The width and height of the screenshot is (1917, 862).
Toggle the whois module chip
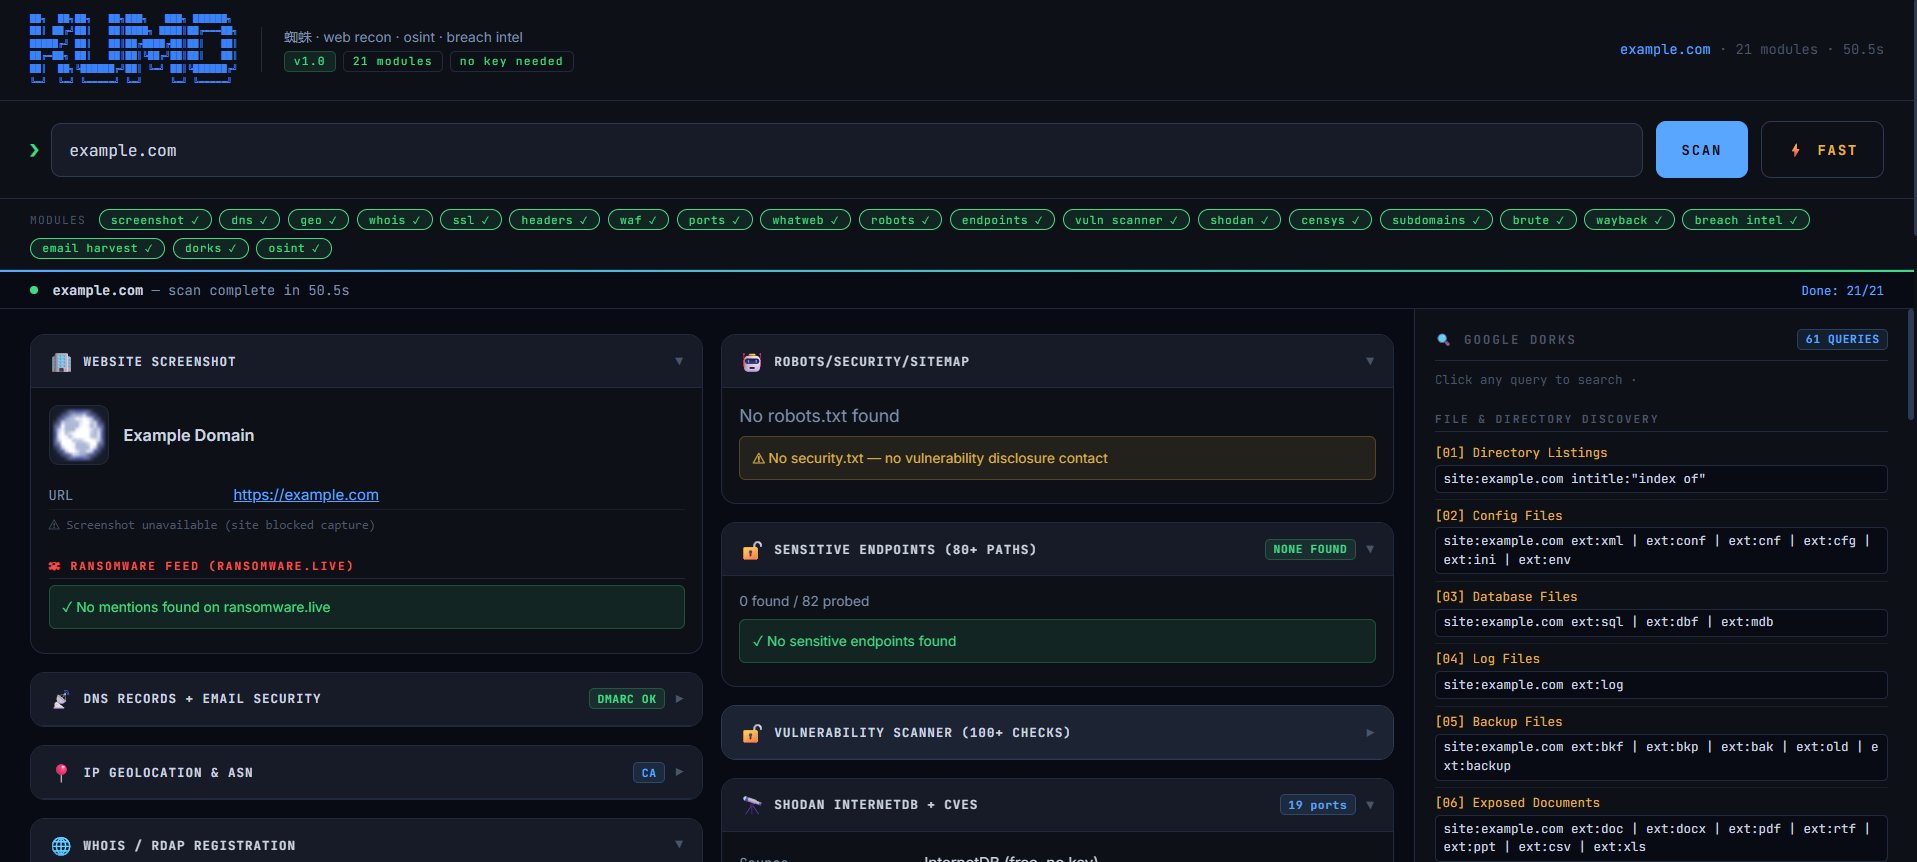point(394,220)
